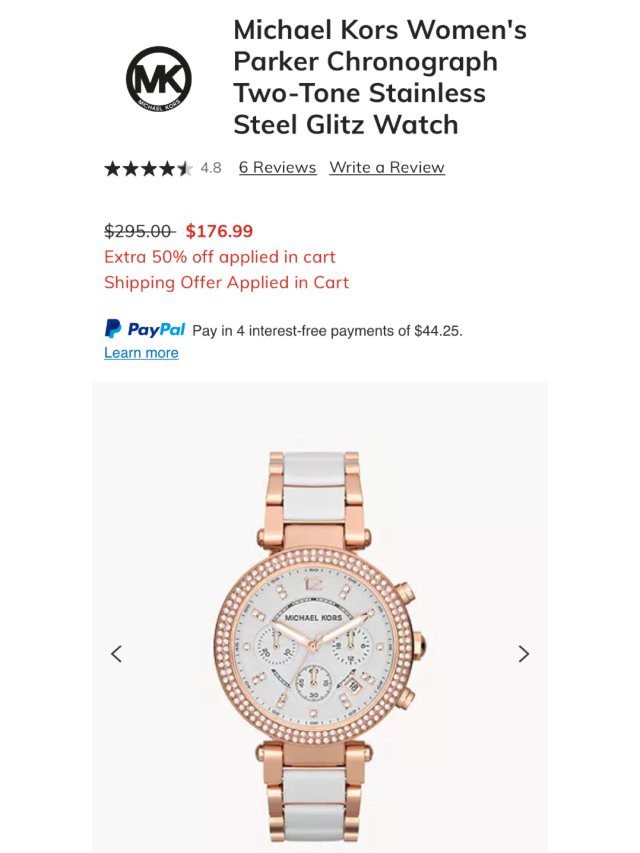Click the watch dial in product image
Image resolution: width=640 pixels, height=853 pixels.
(313, 646)
